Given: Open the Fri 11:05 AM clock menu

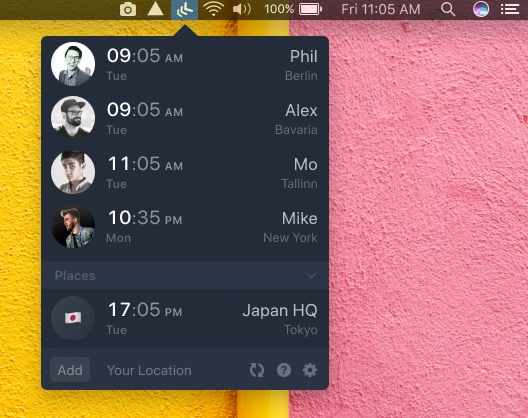Looking at the screenshot, I should pos(381,9).
